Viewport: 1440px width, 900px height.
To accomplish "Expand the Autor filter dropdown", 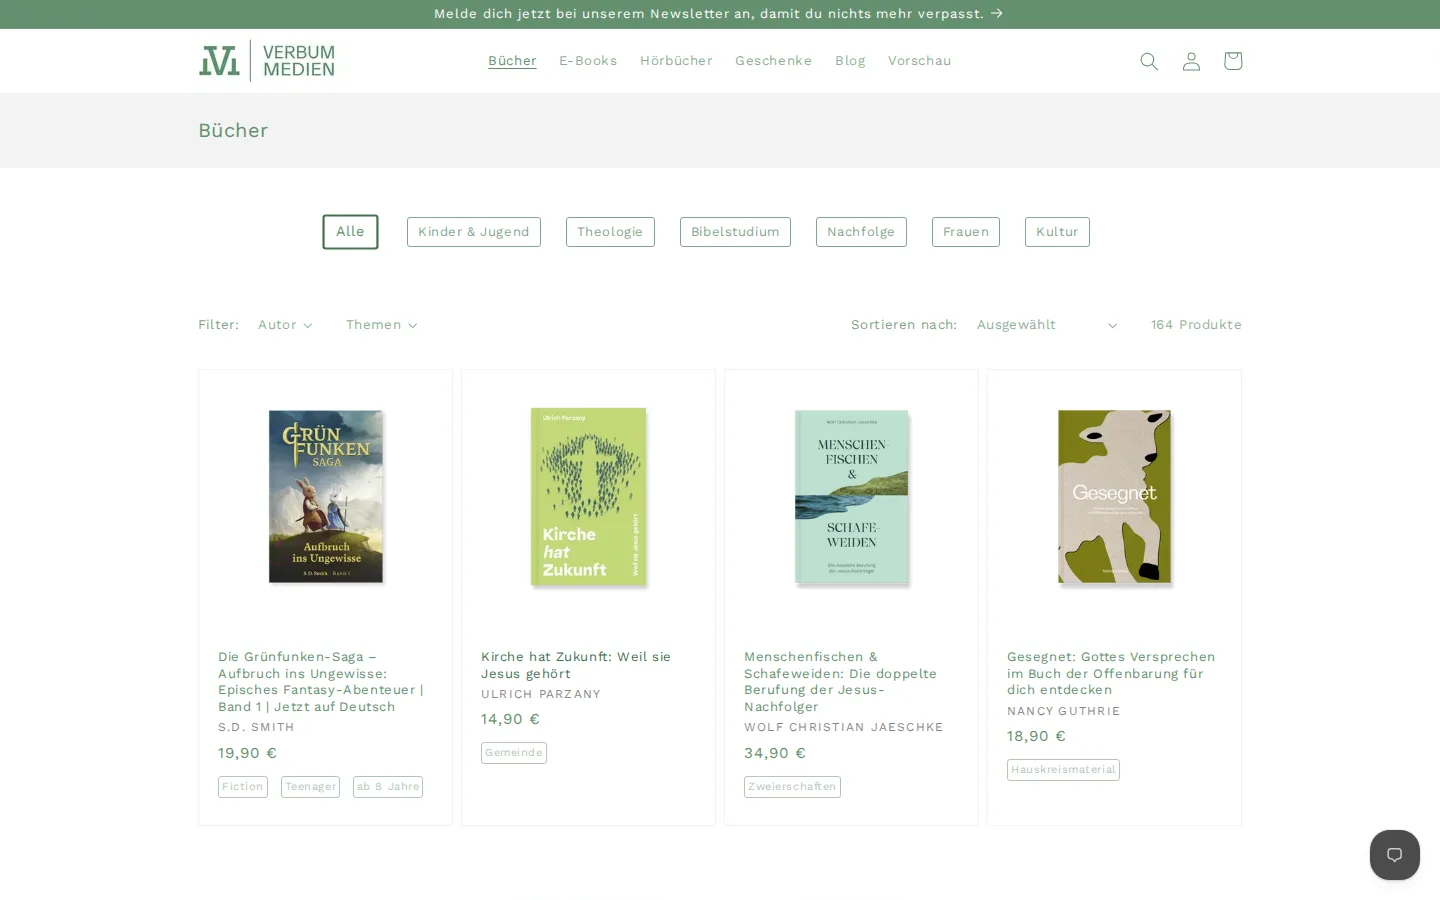I will click(285, 325).
